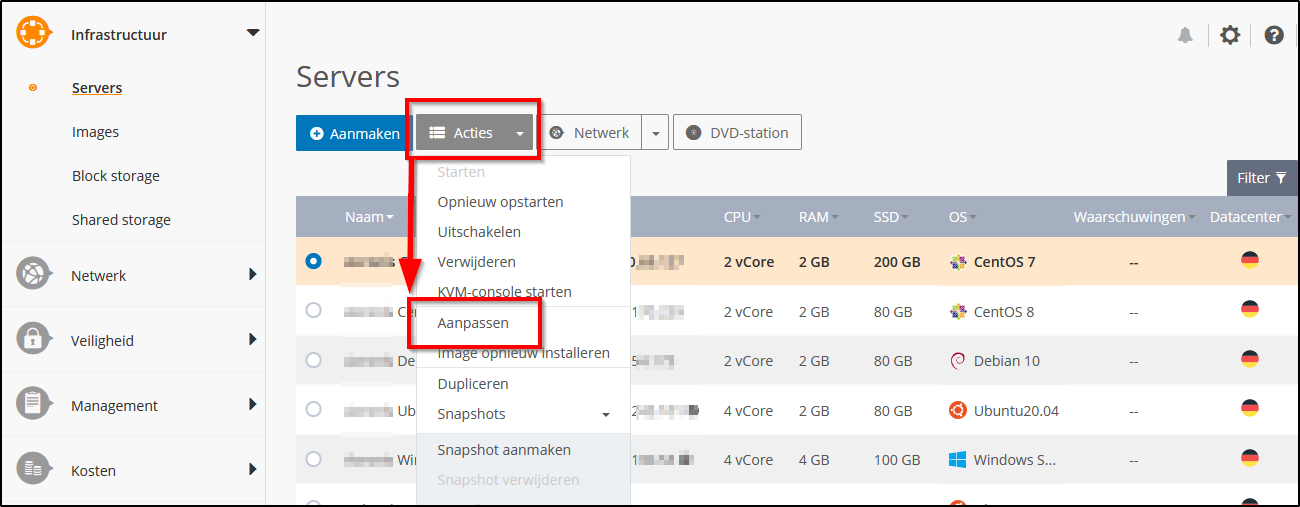1300x507 pixels.
Task: Open the Acties dropdown arrow
Action: [x=519, y=133]
